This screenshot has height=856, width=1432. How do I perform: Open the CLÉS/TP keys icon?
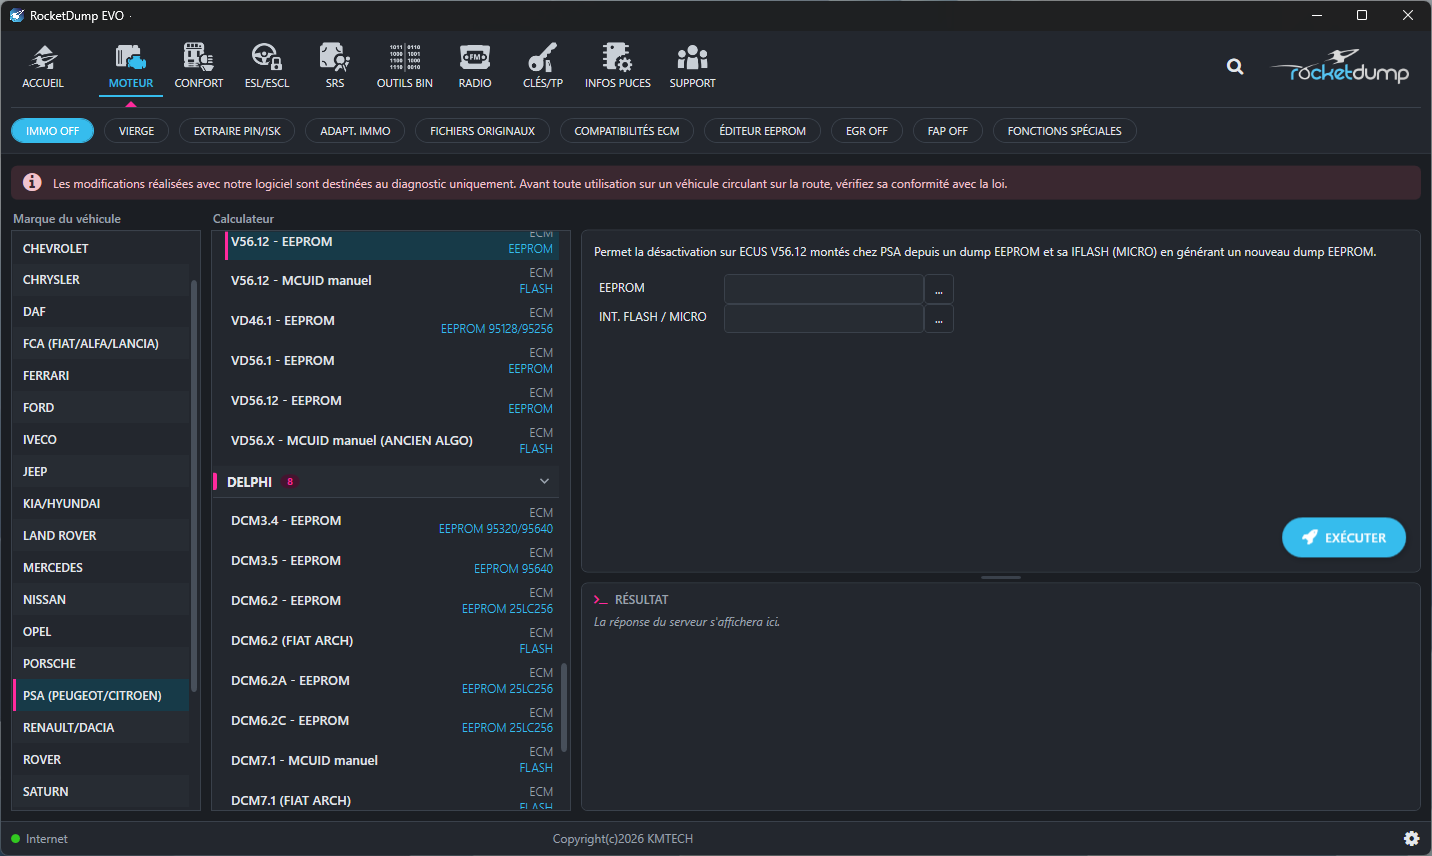pyautogui.click(x=543, y=66)
